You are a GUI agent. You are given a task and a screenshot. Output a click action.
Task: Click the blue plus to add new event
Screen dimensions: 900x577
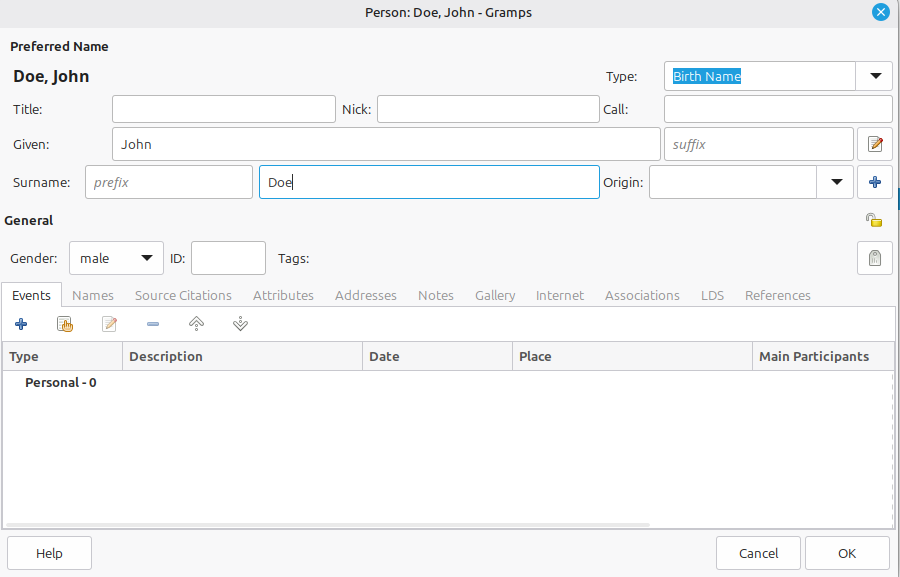click(x=21, y=324)
